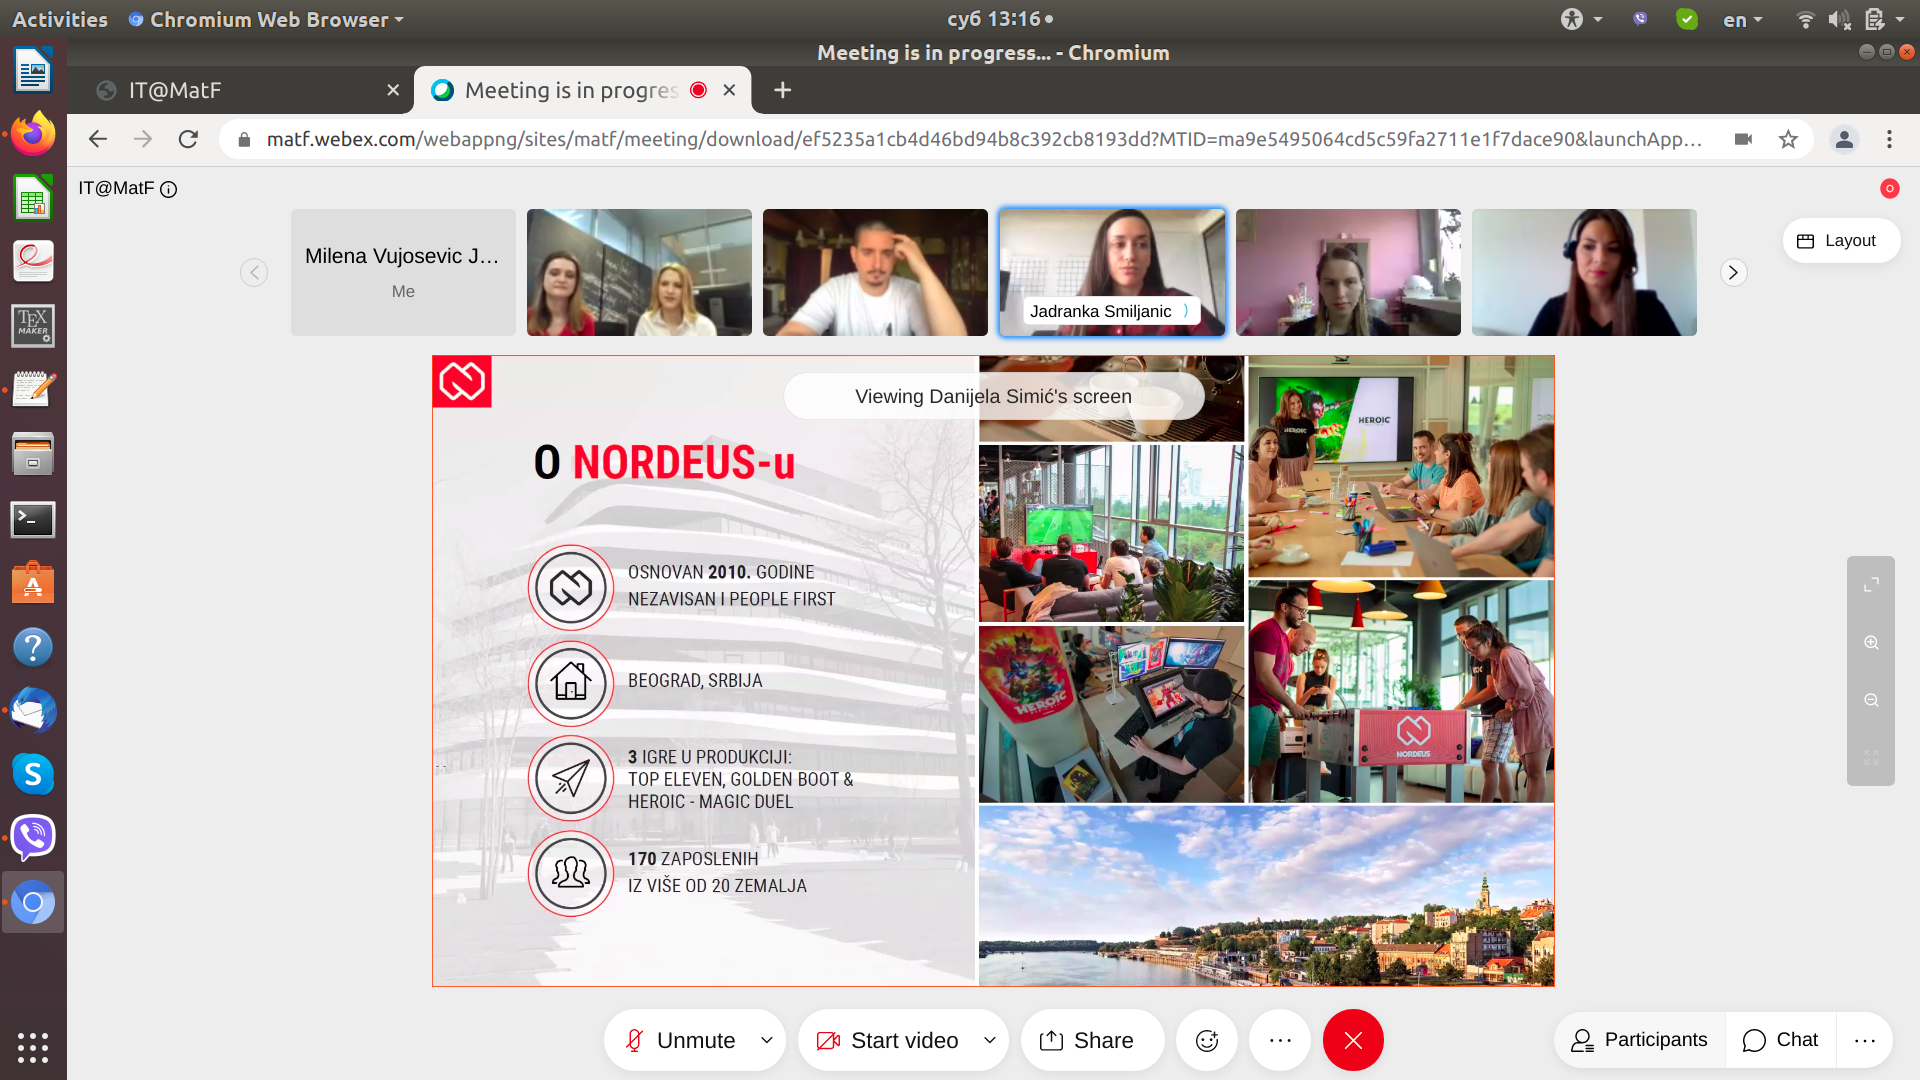Zoom in on the shared screen

pos(1871,643)
